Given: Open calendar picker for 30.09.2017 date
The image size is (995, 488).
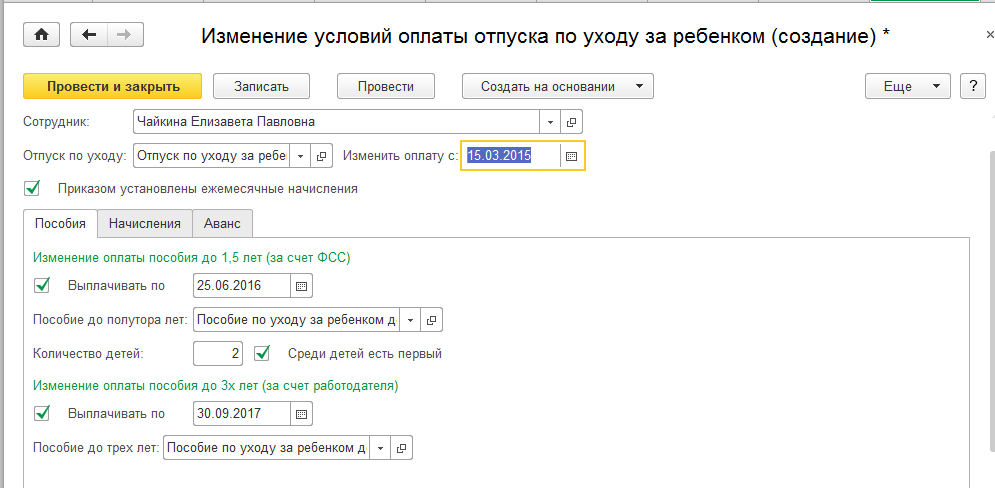Looking at the screenshot, I should tap(301, 412).
